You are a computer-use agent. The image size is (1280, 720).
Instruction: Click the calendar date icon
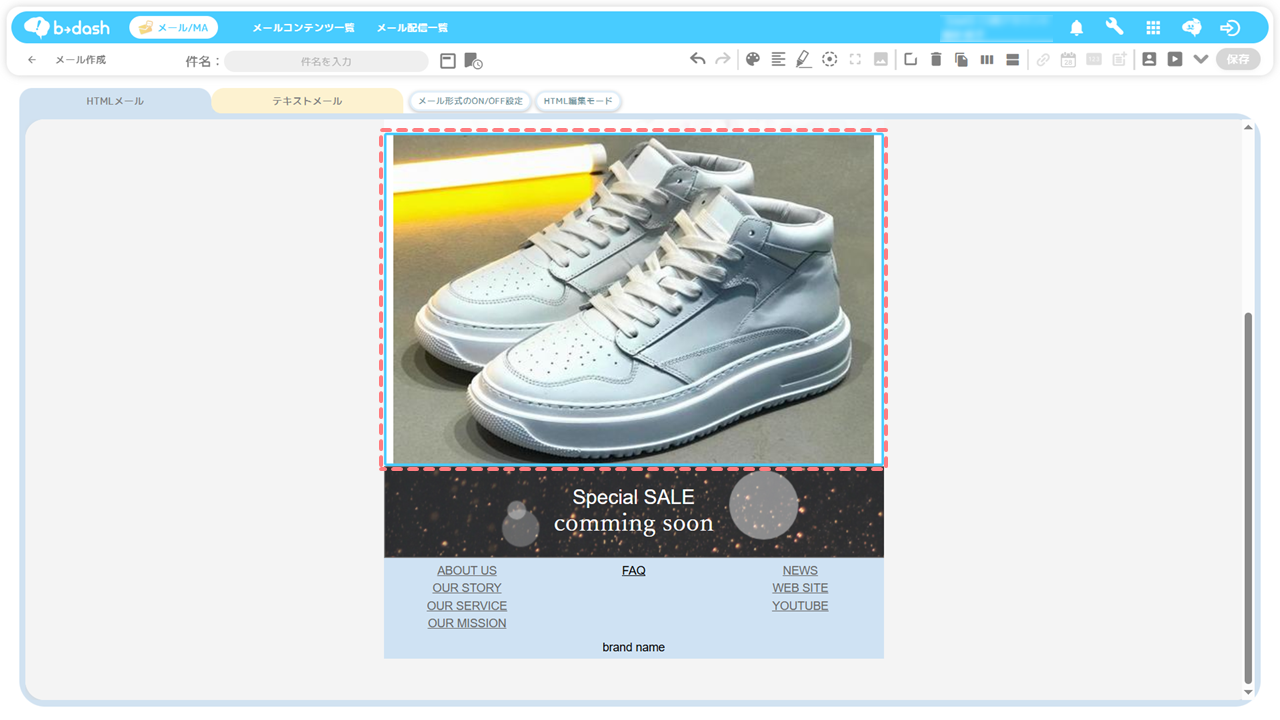(x=1068, y=59)
